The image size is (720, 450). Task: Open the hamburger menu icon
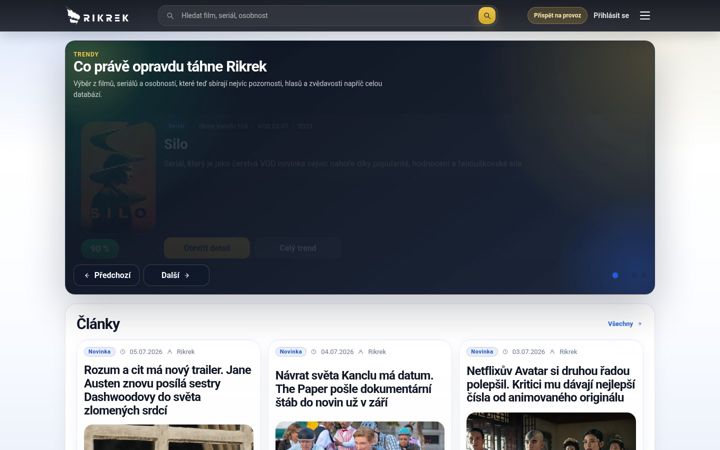pyautogui.click(x=645, y=16)
